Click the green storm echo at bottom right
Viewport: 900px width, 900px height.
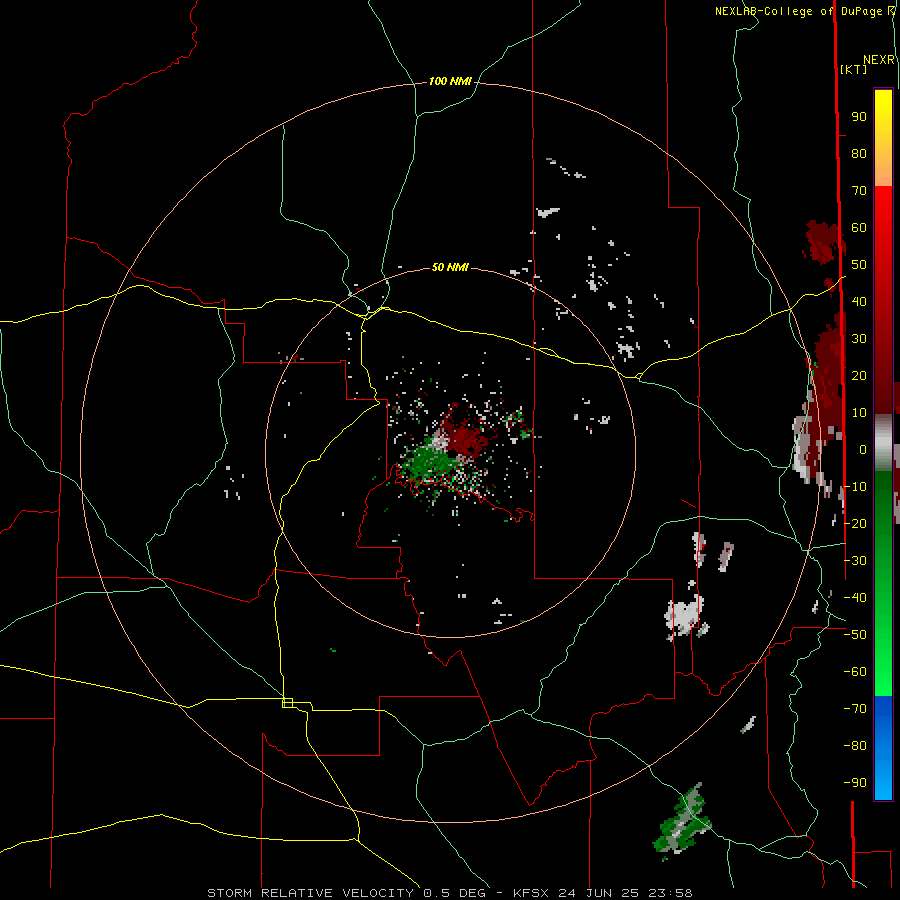[x=682, y=821]
